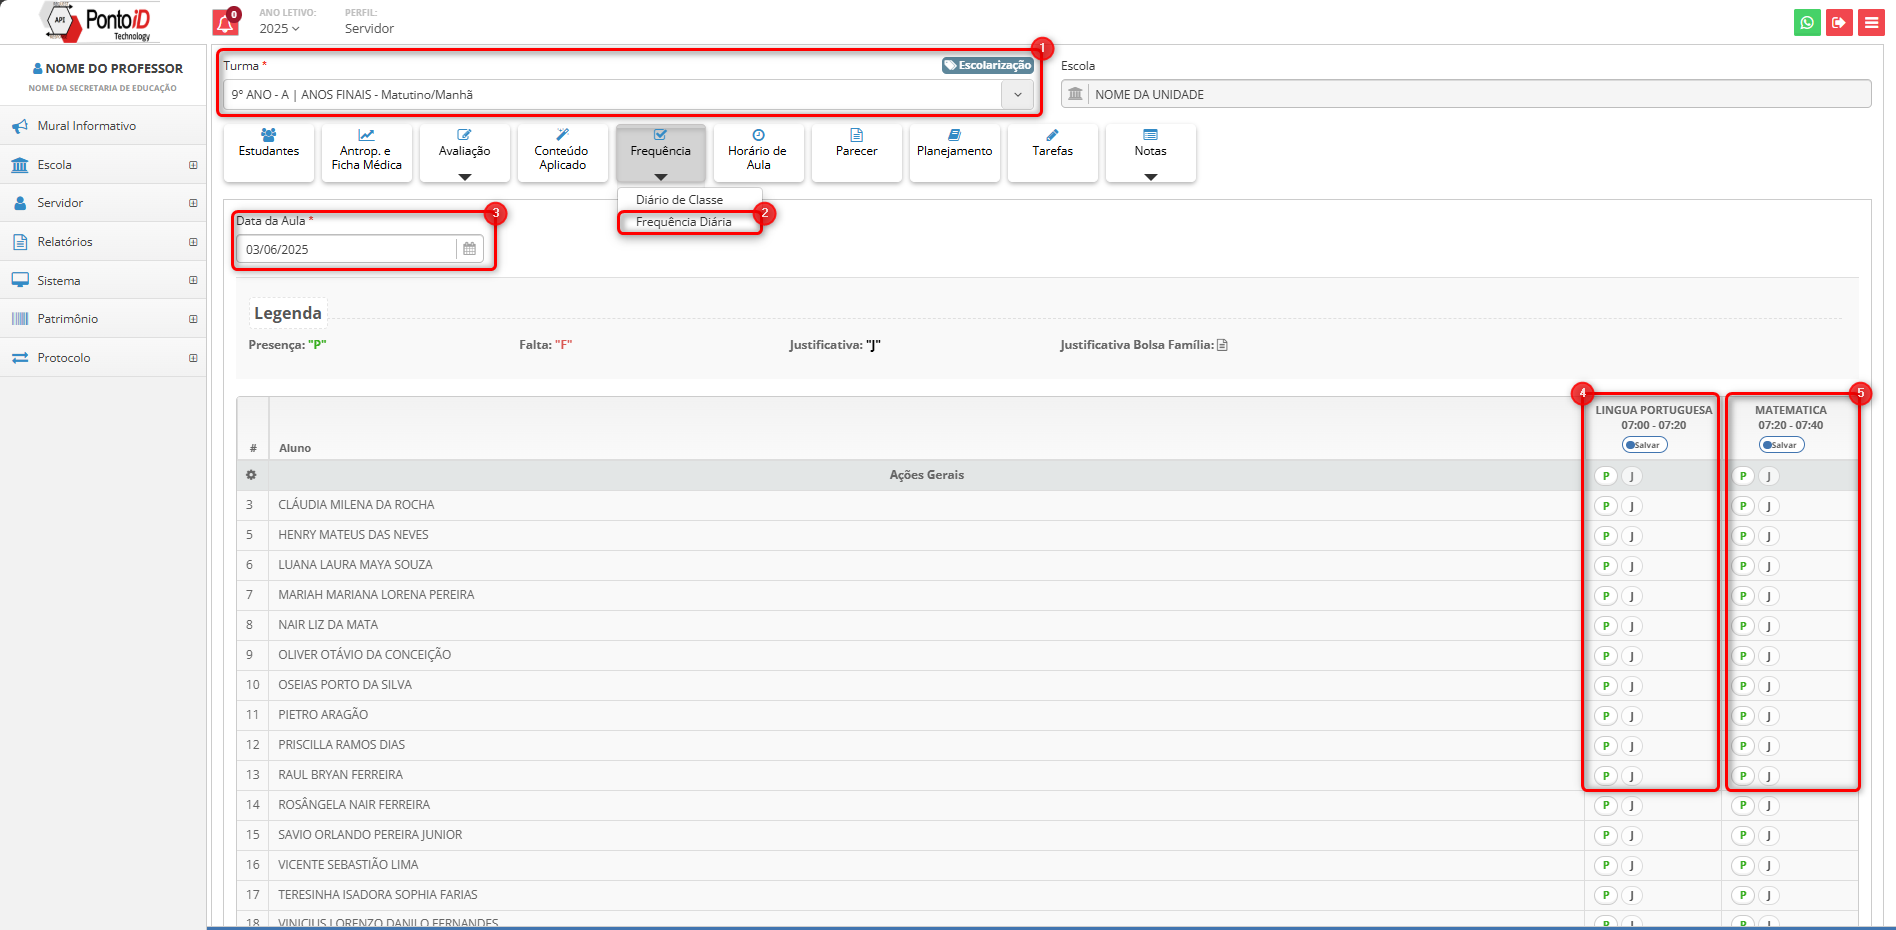
Task: Click the Data da Aula date field
Action: click(346, 249)
